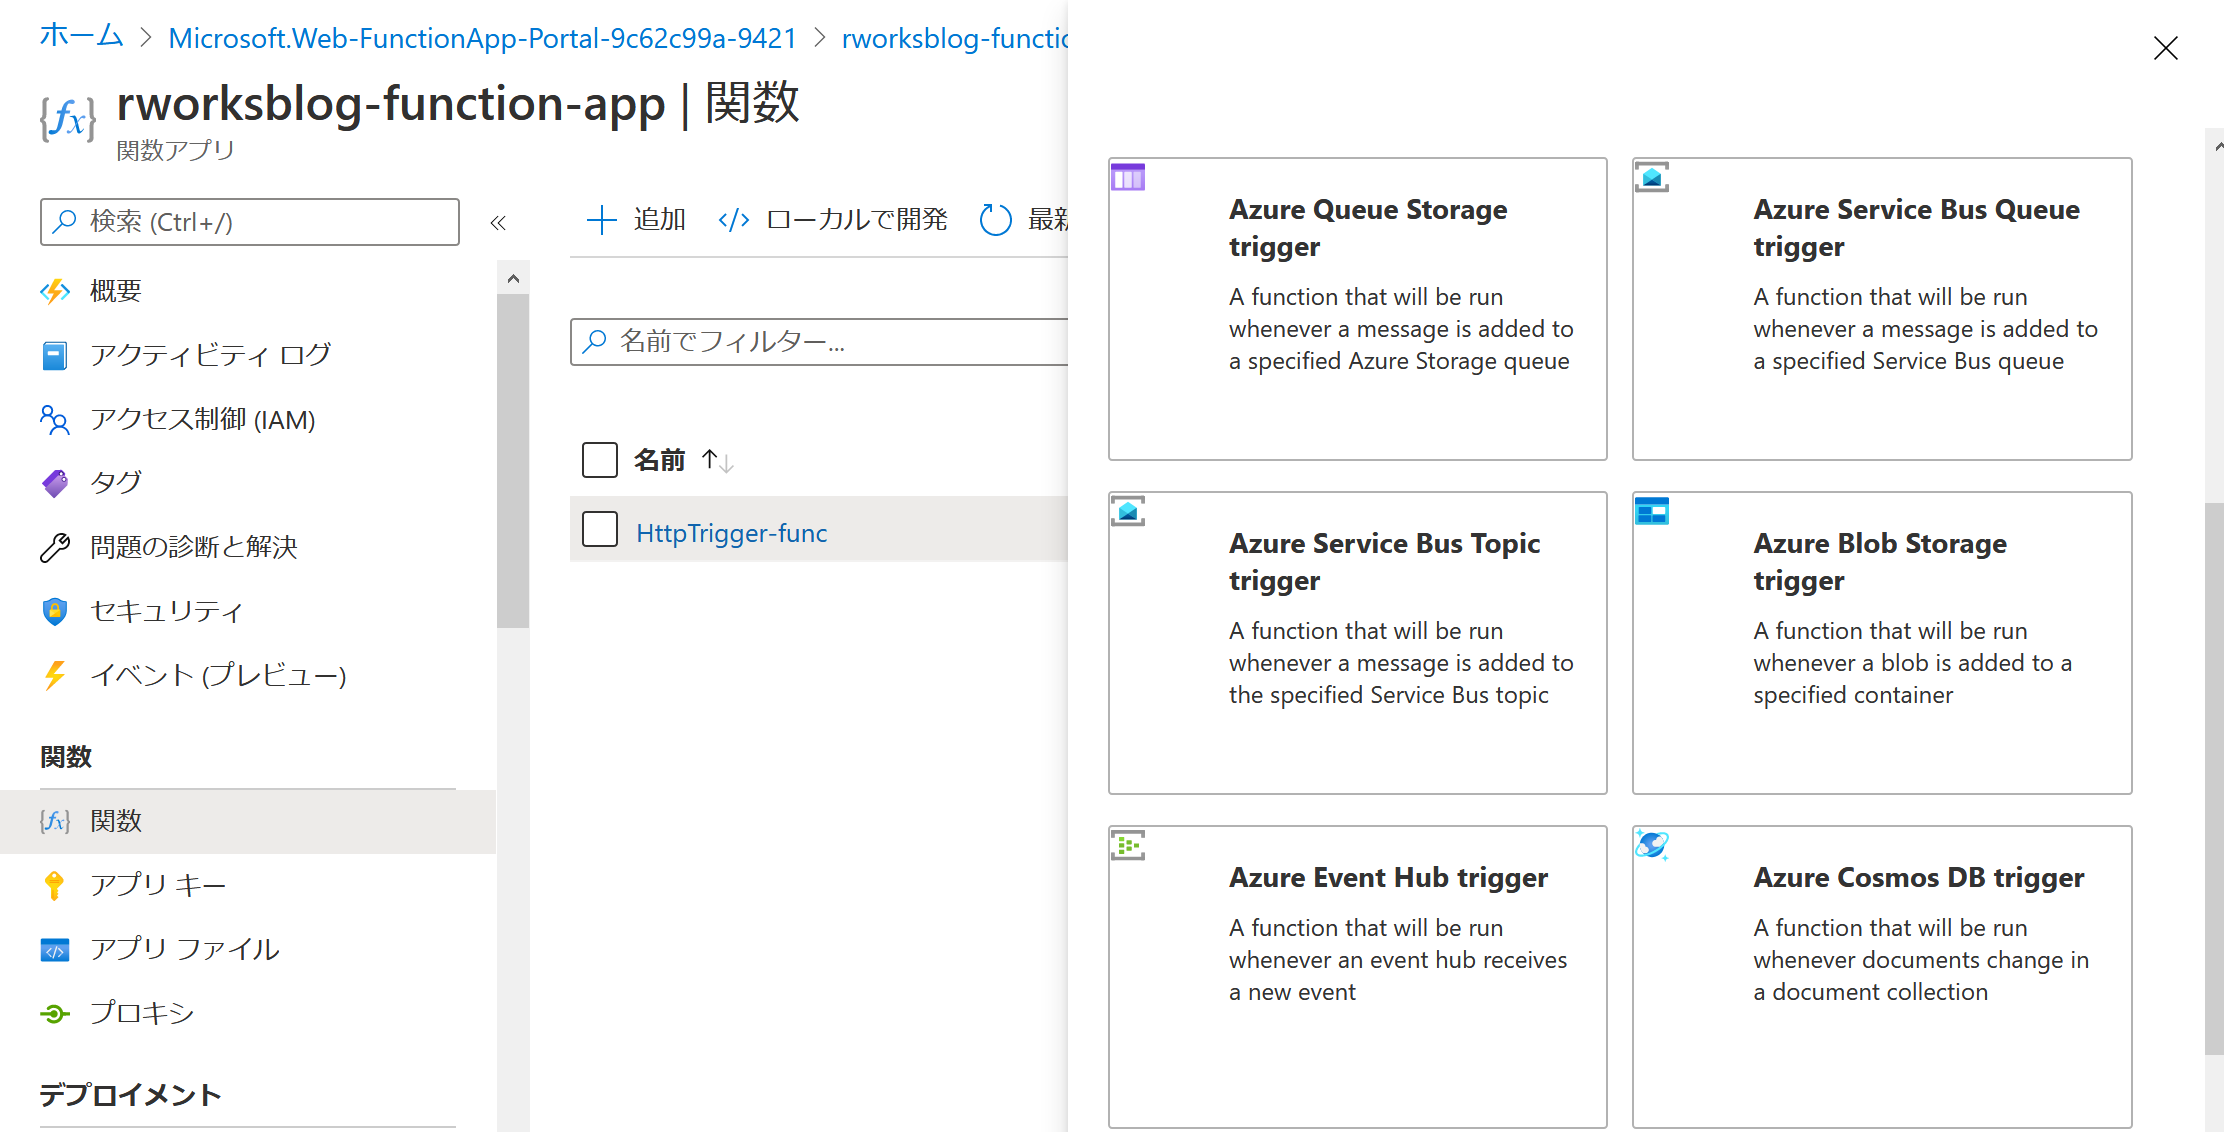The height and width of the screenshot is (1132, 2224).
Task: Click the plus icon next to 追加
Action: coord(601,220)
